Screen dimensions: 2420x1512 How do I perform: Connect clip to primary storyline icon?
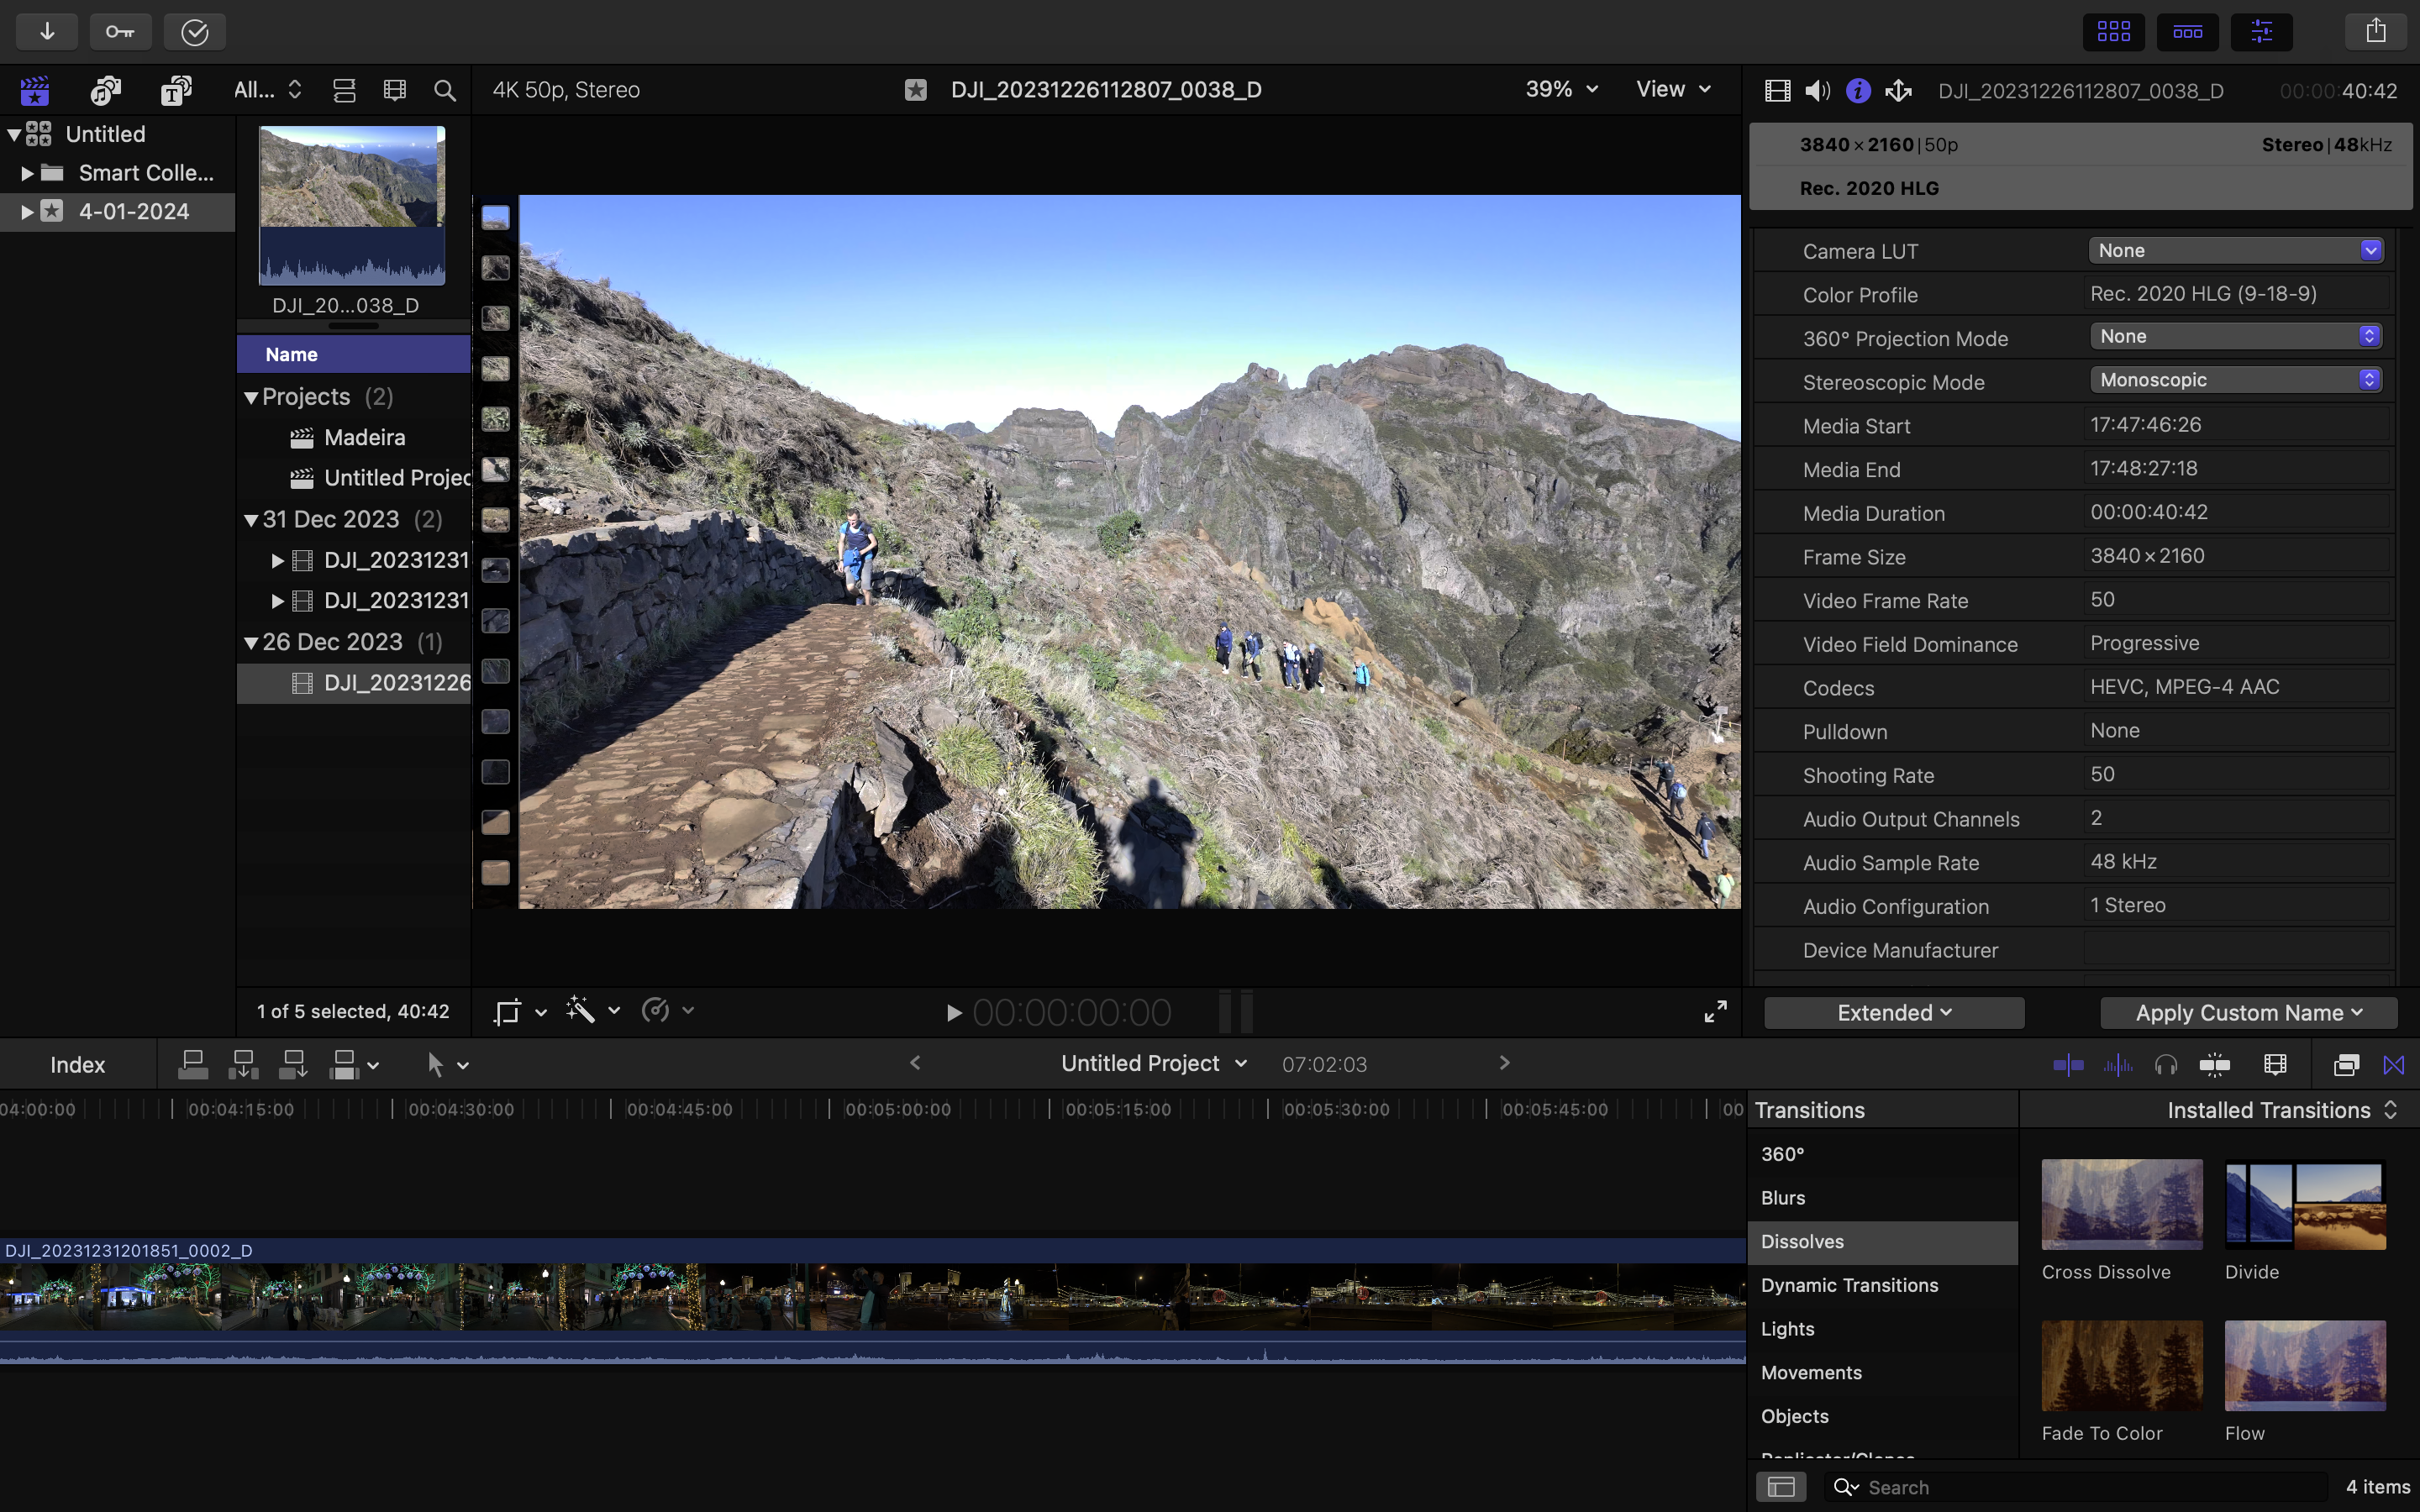tap(193, 1065)
